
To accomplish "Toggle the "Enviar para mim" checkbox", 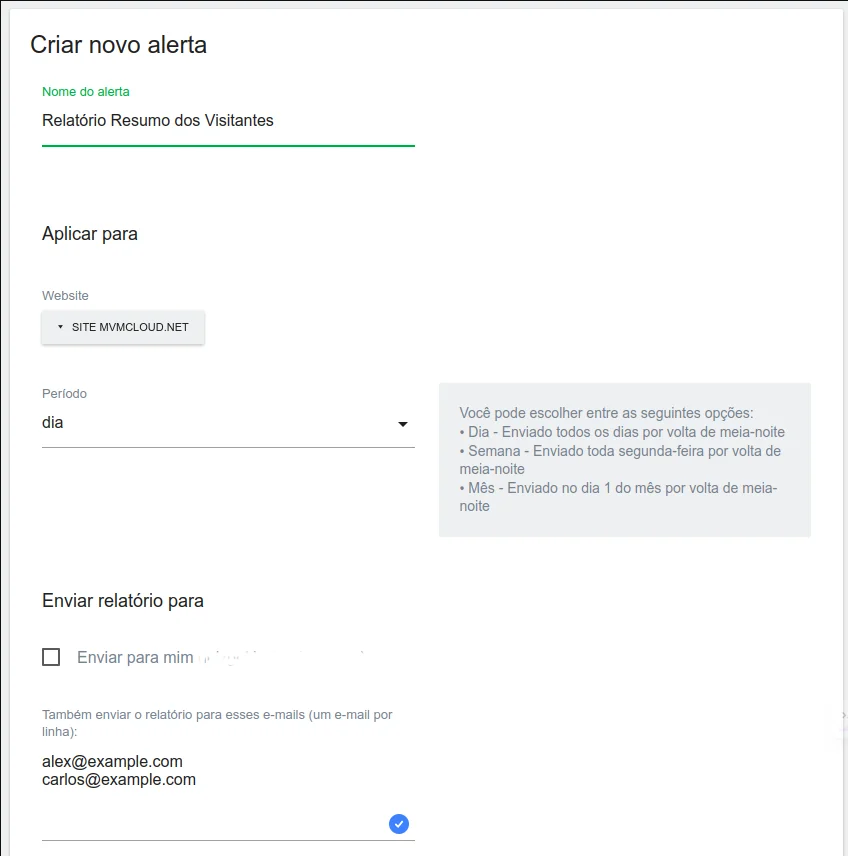I will pos(51,657).
